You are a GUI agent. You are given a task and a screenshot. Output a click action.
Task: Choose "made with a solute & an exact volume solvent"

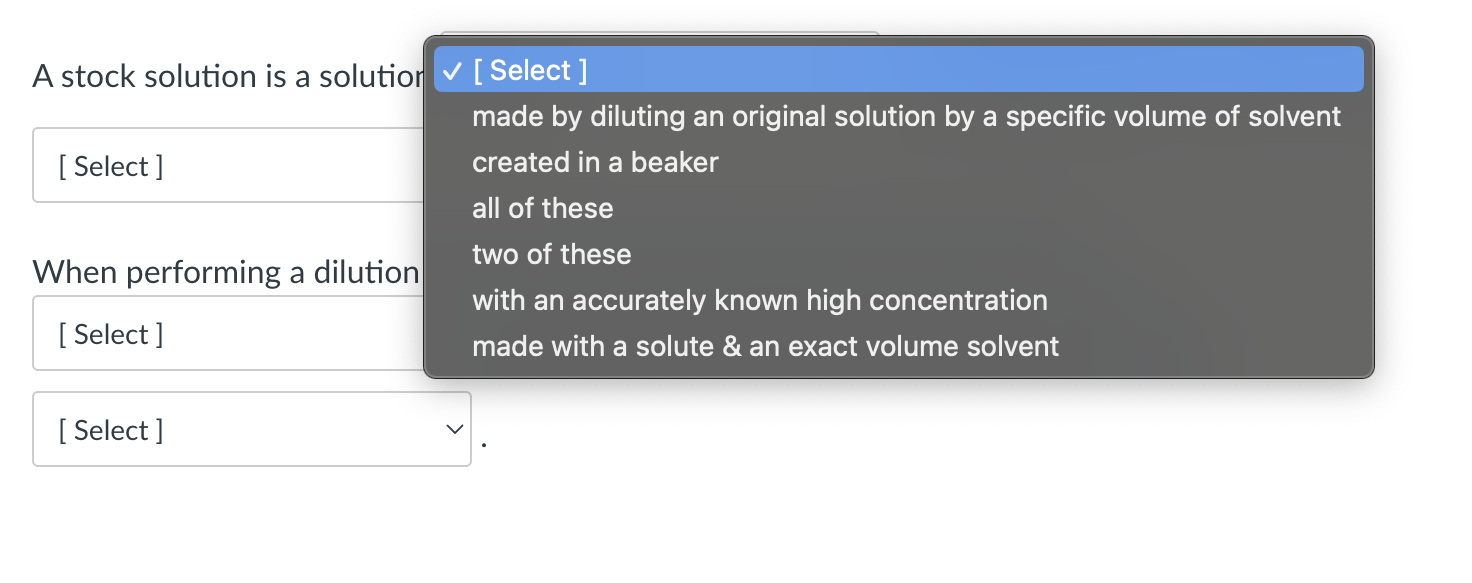tap(765, 346)
